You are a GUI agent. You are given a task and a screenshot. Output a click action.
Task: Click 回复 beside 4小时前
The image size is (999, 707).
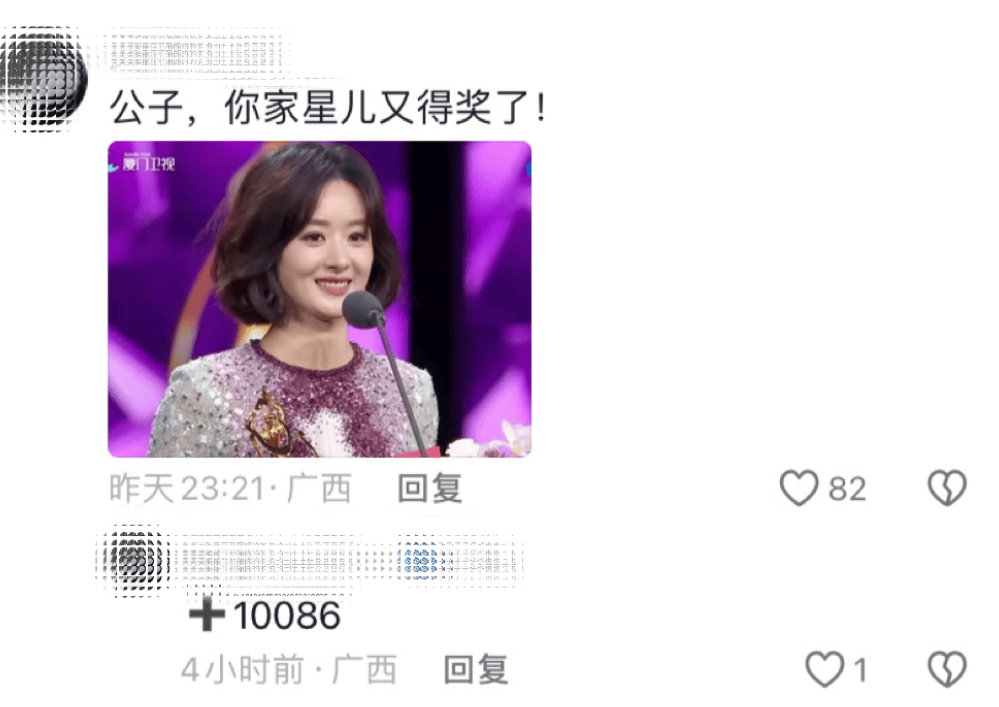476,669
